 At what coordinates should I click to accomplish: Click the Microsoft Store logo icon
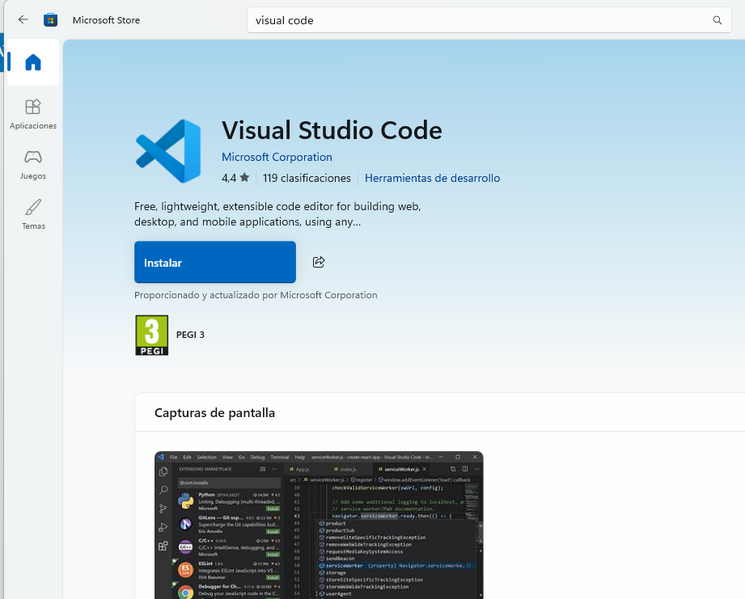coord(50,20)
